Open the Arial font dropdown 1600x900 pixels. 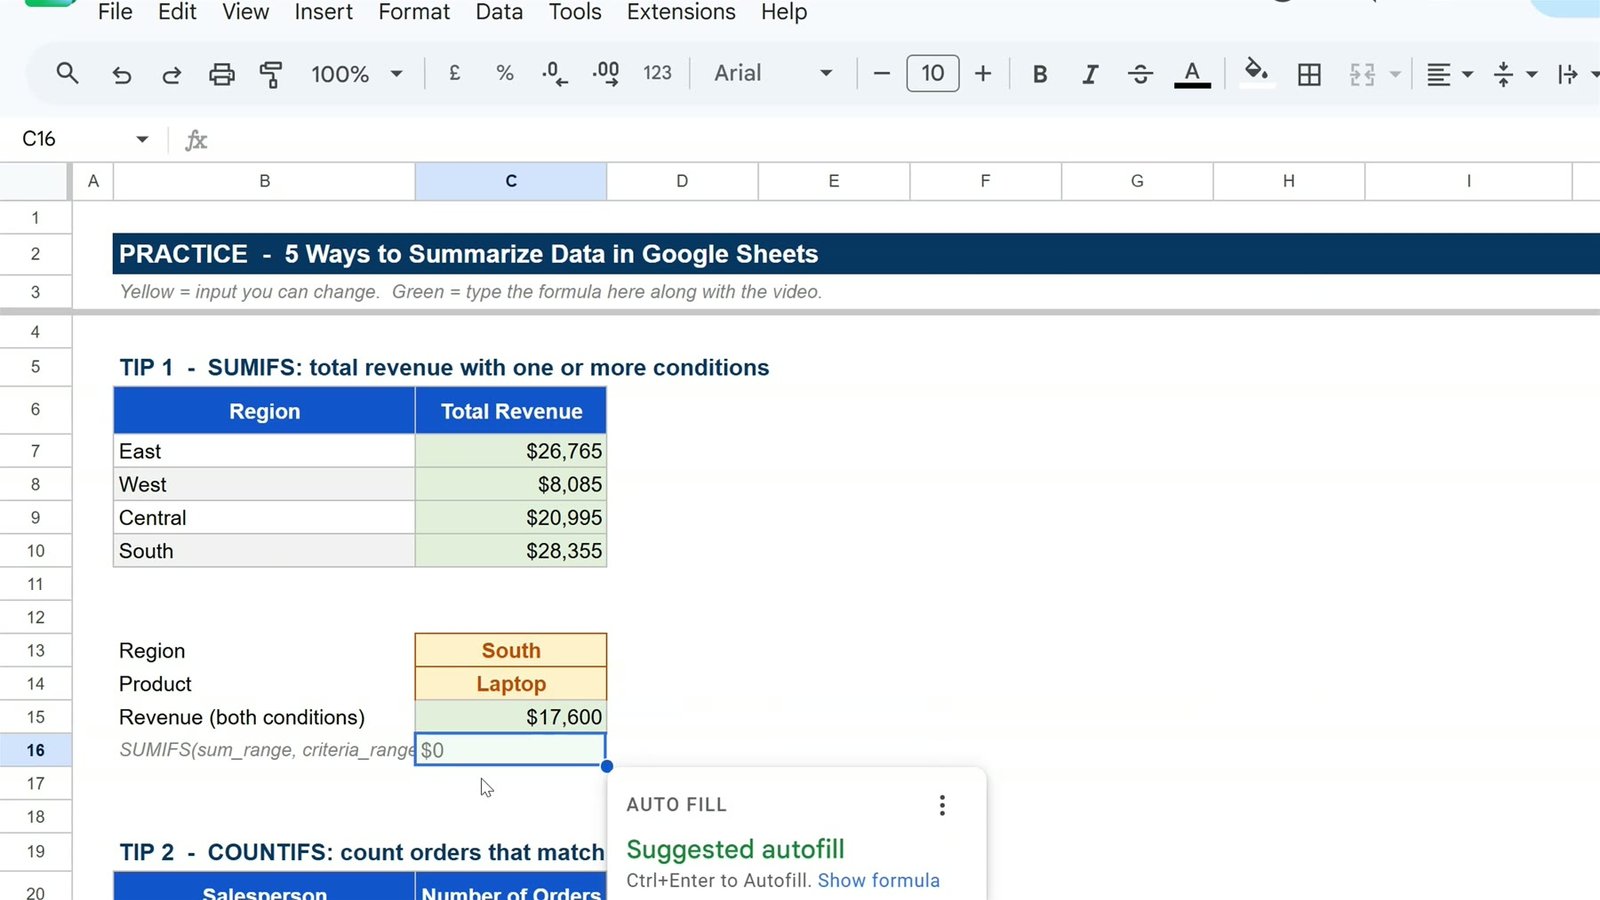tap(773, 73)
